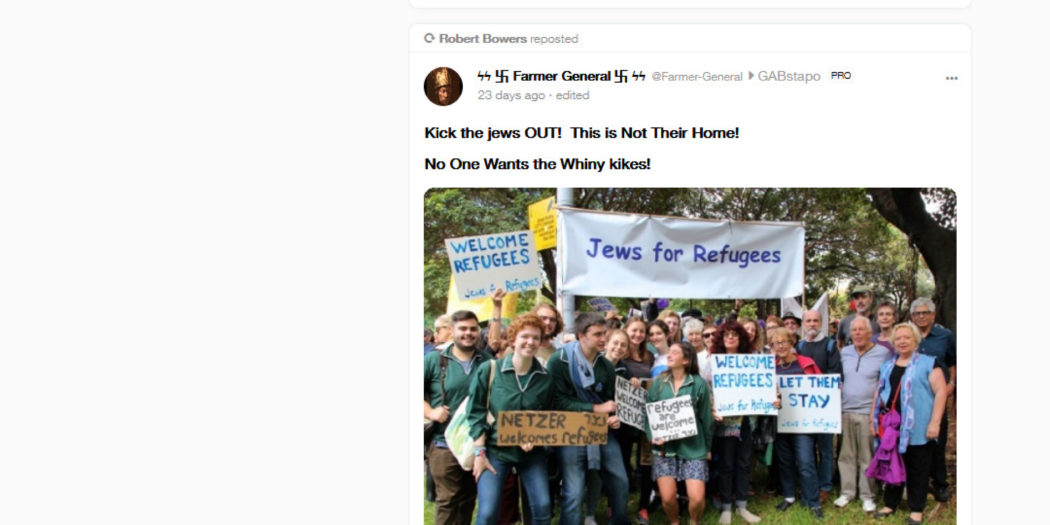Click the @Farmer-General handle

click(x=697, y=77)
